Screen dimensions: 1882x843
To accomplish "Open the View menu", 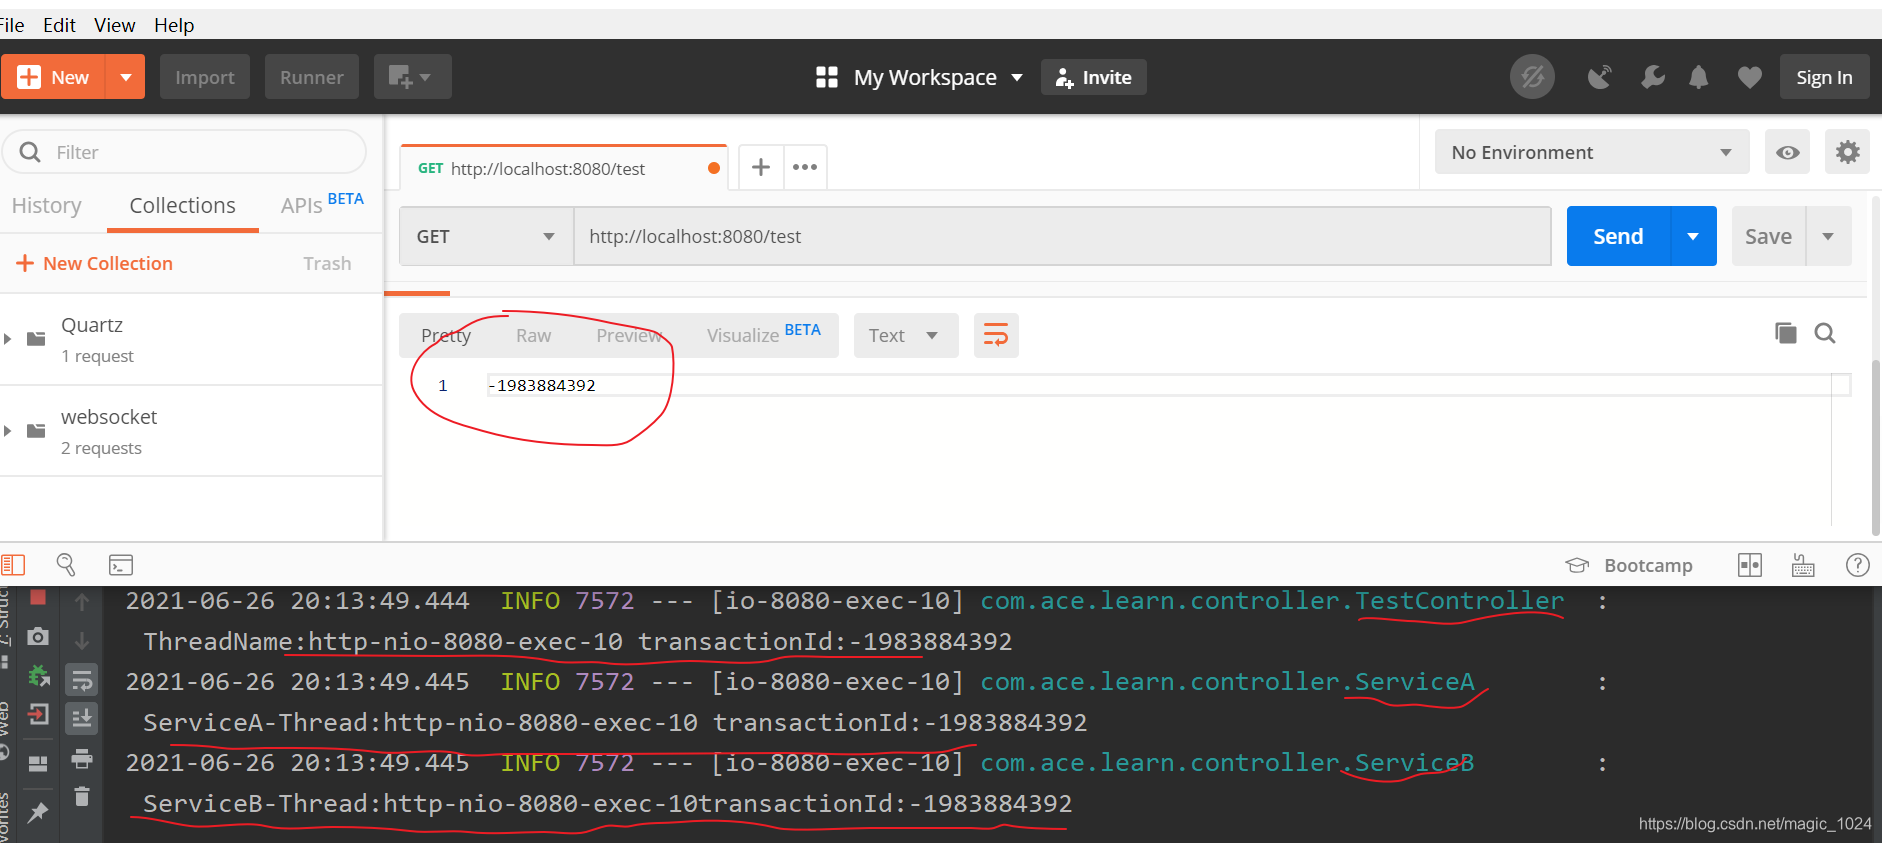I will coord(114,25).
